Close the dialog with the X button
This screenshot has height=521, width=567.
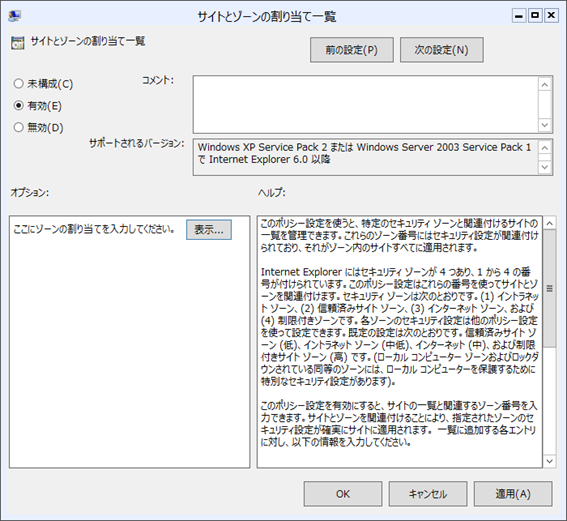(551, 16)
